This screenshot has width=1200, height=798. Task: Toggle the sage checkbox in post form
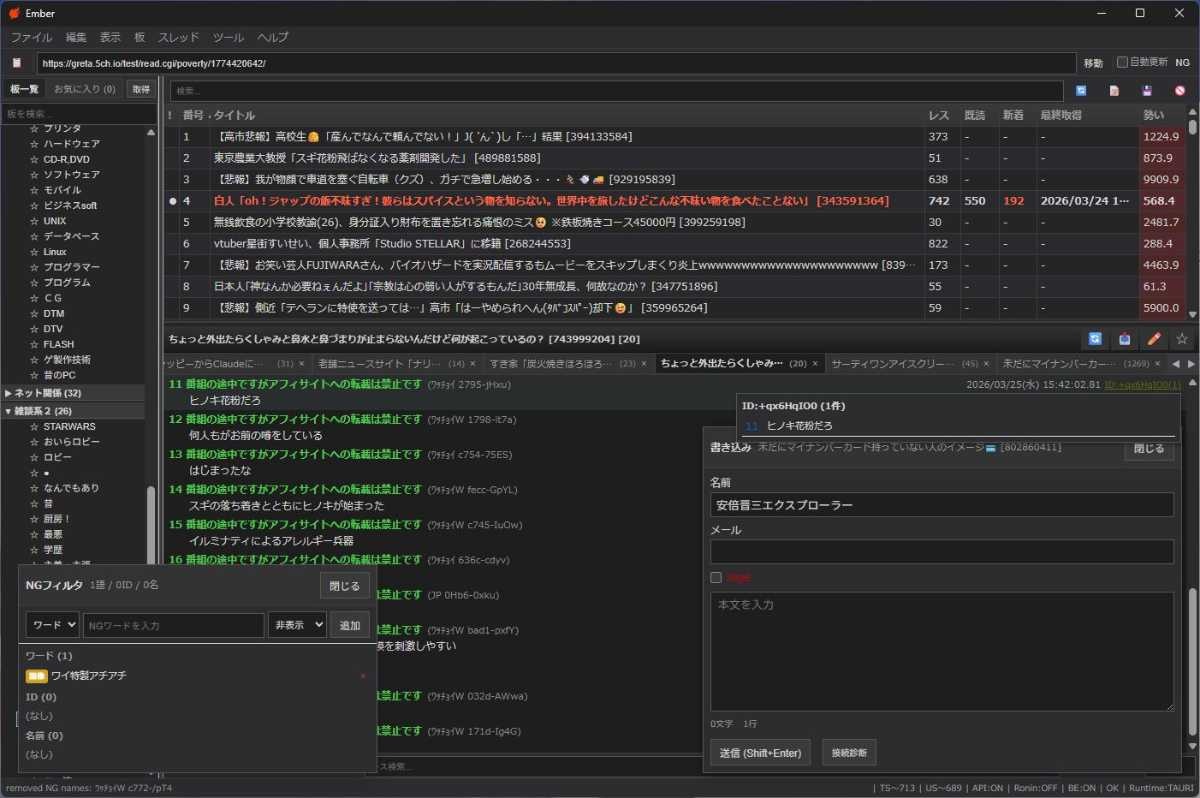point(716,577)
